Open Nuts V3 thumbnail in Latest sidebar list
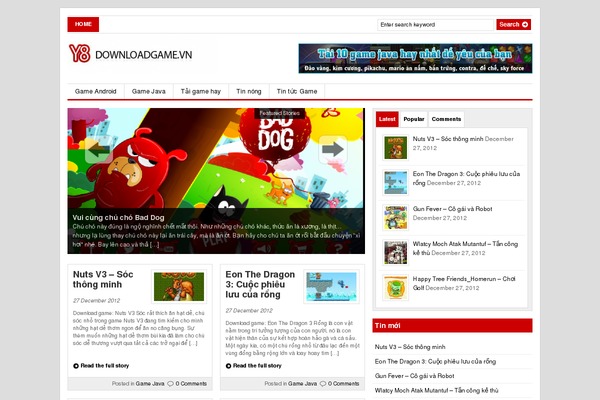Screen dimensions: 600x400 [395, 147]
